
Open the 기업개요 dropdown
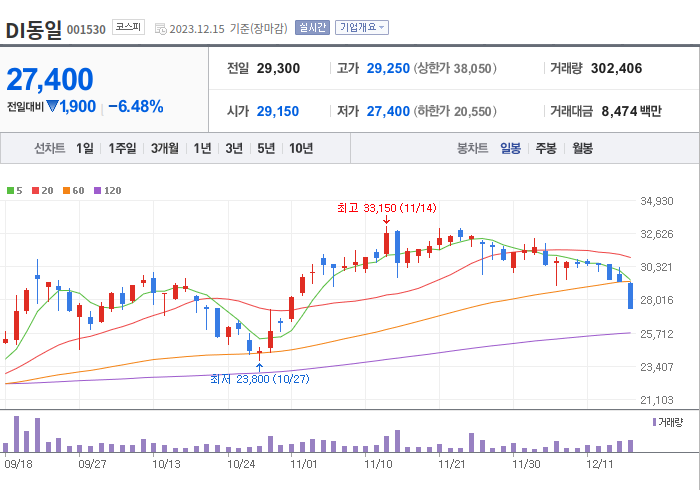coord(362,28)
